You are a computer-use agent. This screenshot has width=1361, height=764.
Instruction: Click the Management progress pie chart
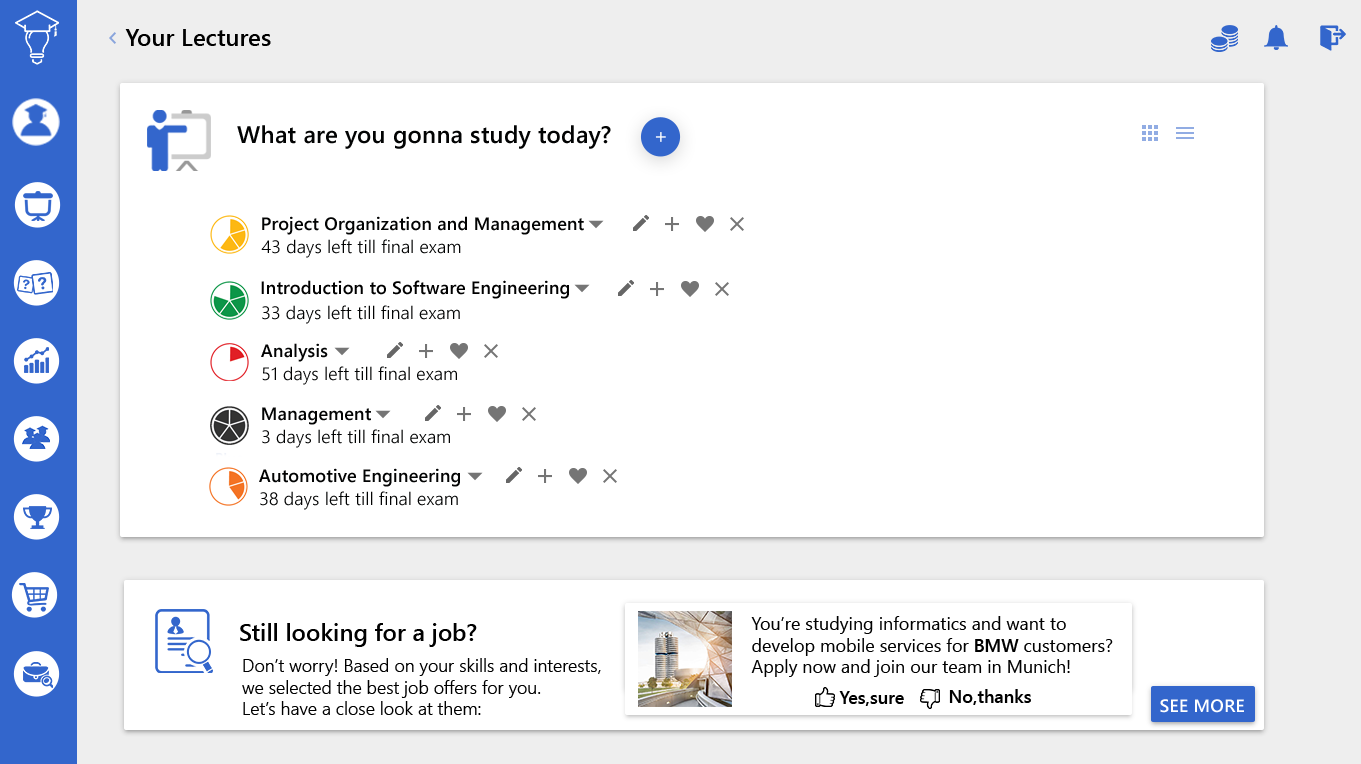click(x=229, y=426)
